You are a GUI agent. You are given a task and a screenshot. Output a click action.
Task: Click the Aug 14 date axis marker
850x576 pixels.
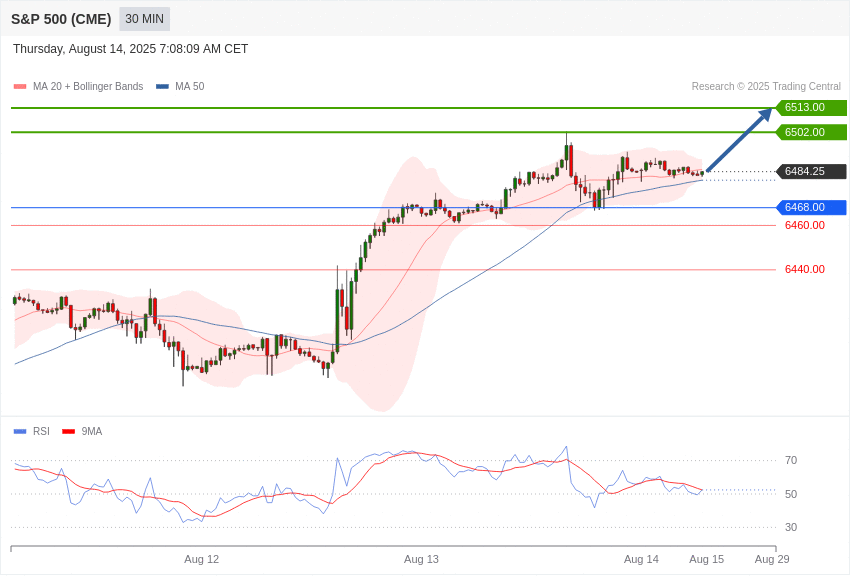641,559
